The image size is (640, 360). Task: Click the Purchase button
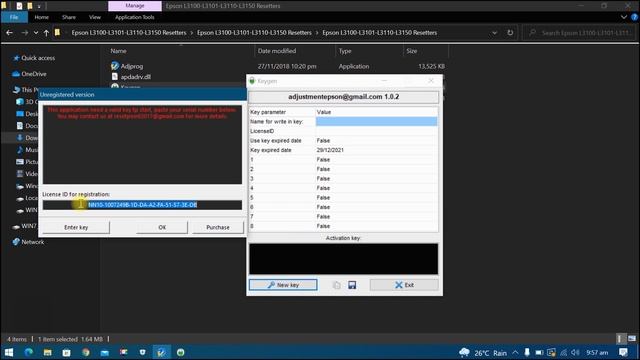pyautogui.click(x=218, y=227)
